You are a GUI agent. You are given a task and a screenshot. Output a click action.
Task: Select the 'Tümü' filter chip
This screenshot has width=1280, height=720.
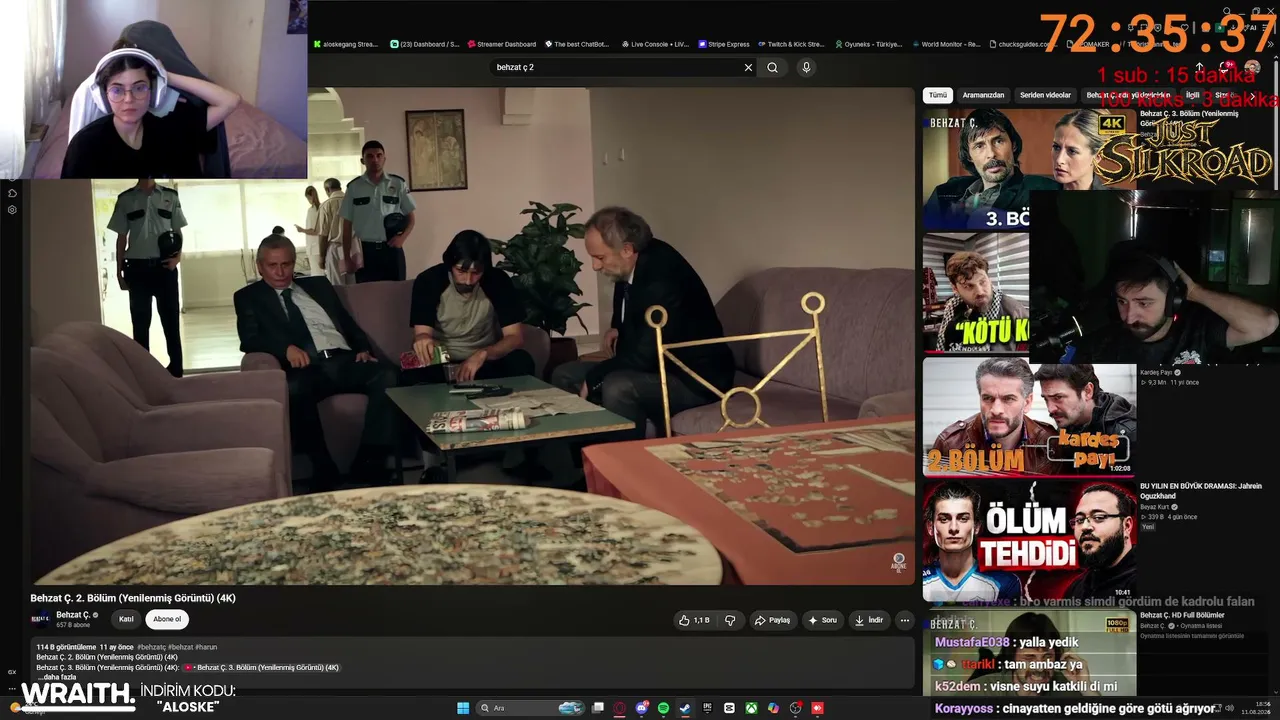(x=937, y=95)
